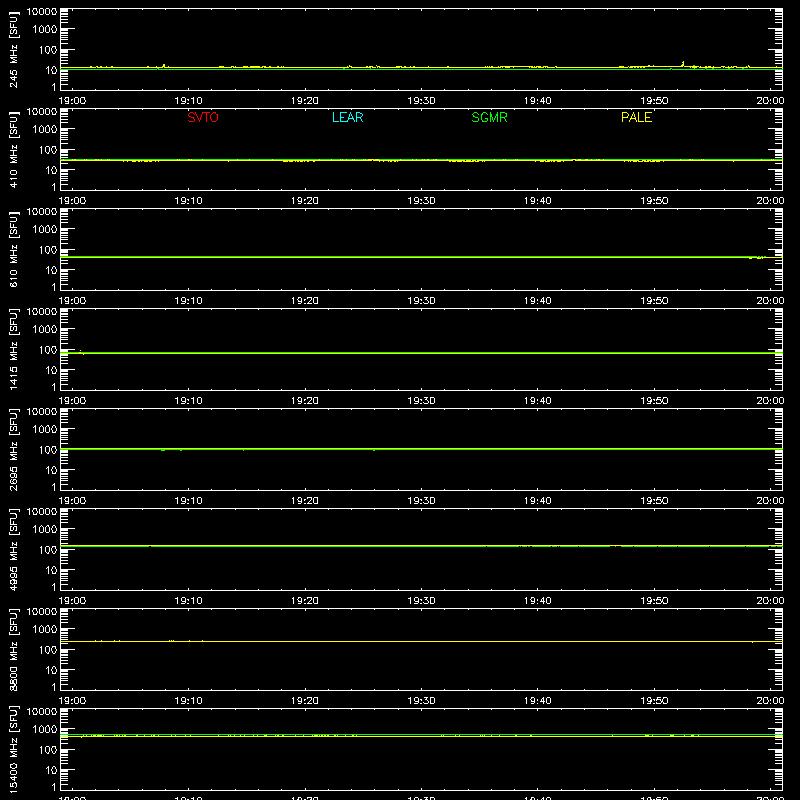Click 19:30 under the 245 MHz plot
Screen dimensions: 800x800
coord(421,101)
